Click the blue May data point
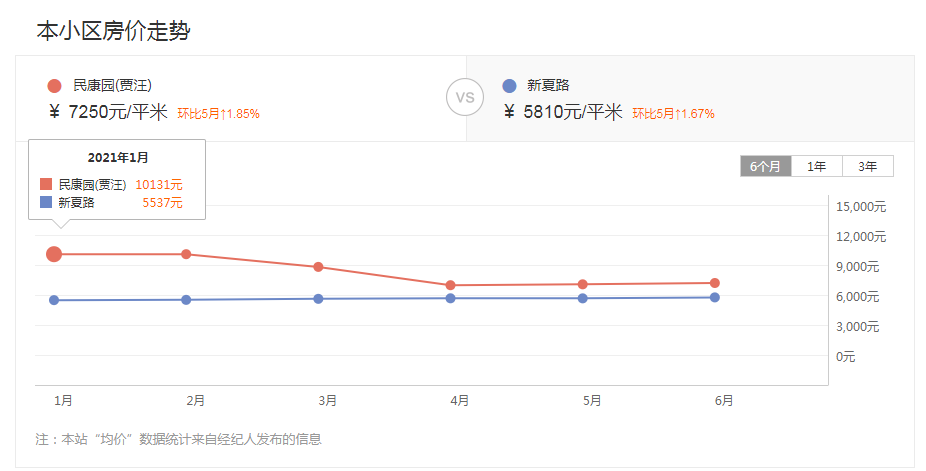Screen dimensions: 926x471 pos(583,298)
